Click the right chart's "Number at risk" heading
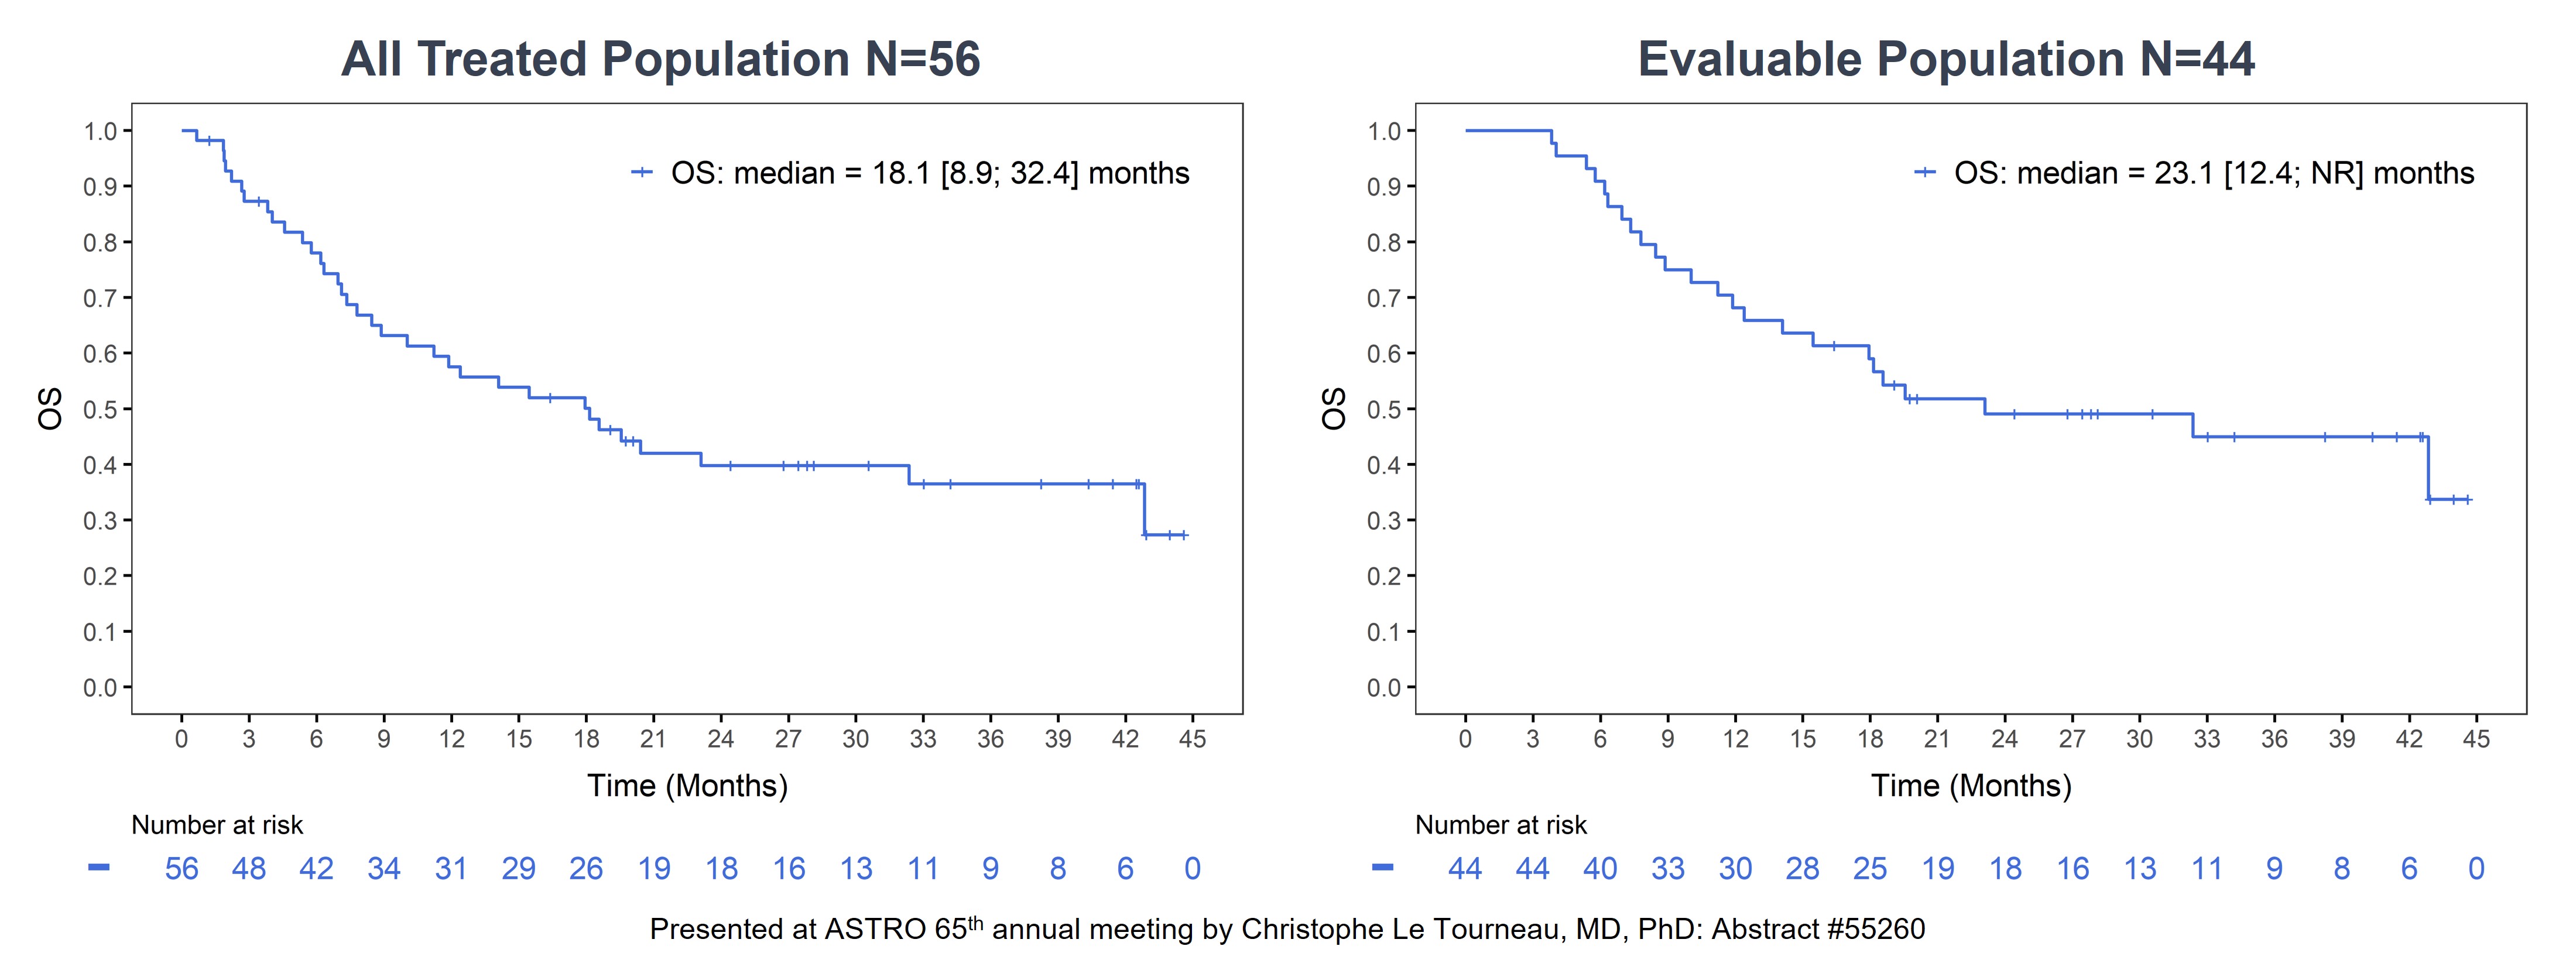Screen dimensions: 2576x970 tap(1500, 825)
